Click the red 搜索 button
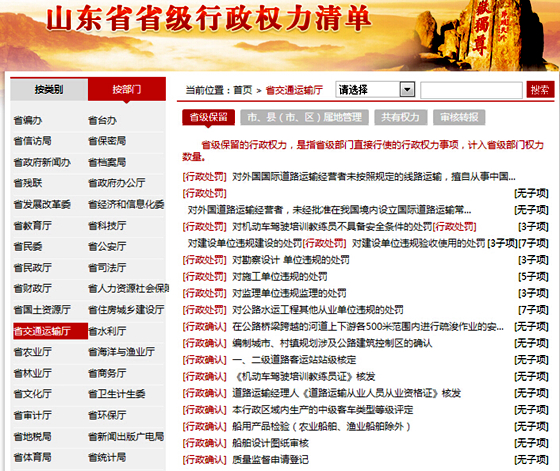Image resolution: width=560 pixels, height=471 pixels. click(540, 90)
